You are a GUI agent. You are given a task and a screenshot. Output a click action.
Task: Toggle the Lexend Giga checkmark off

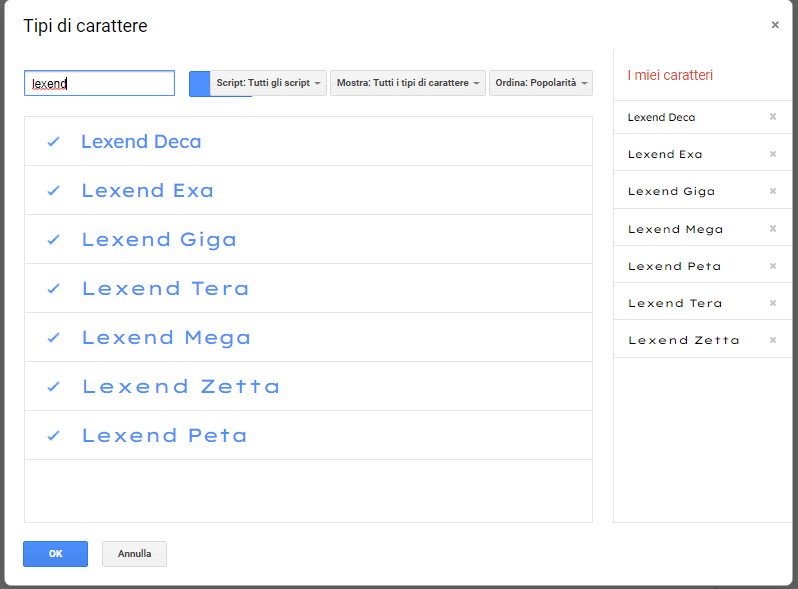pos(54,240)
